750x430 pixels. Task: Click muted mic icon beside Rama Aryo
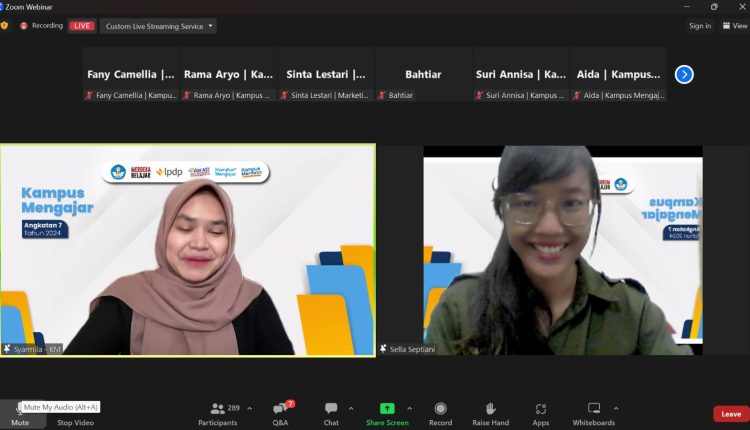[x=187, y=95]
